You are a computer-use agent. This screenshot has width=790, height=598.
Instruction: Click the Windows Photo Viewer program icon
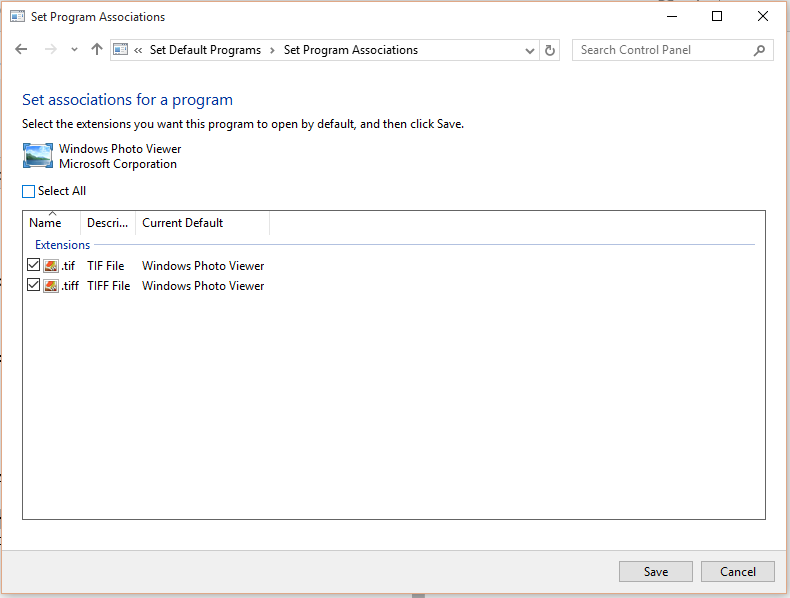pos(38,156)
